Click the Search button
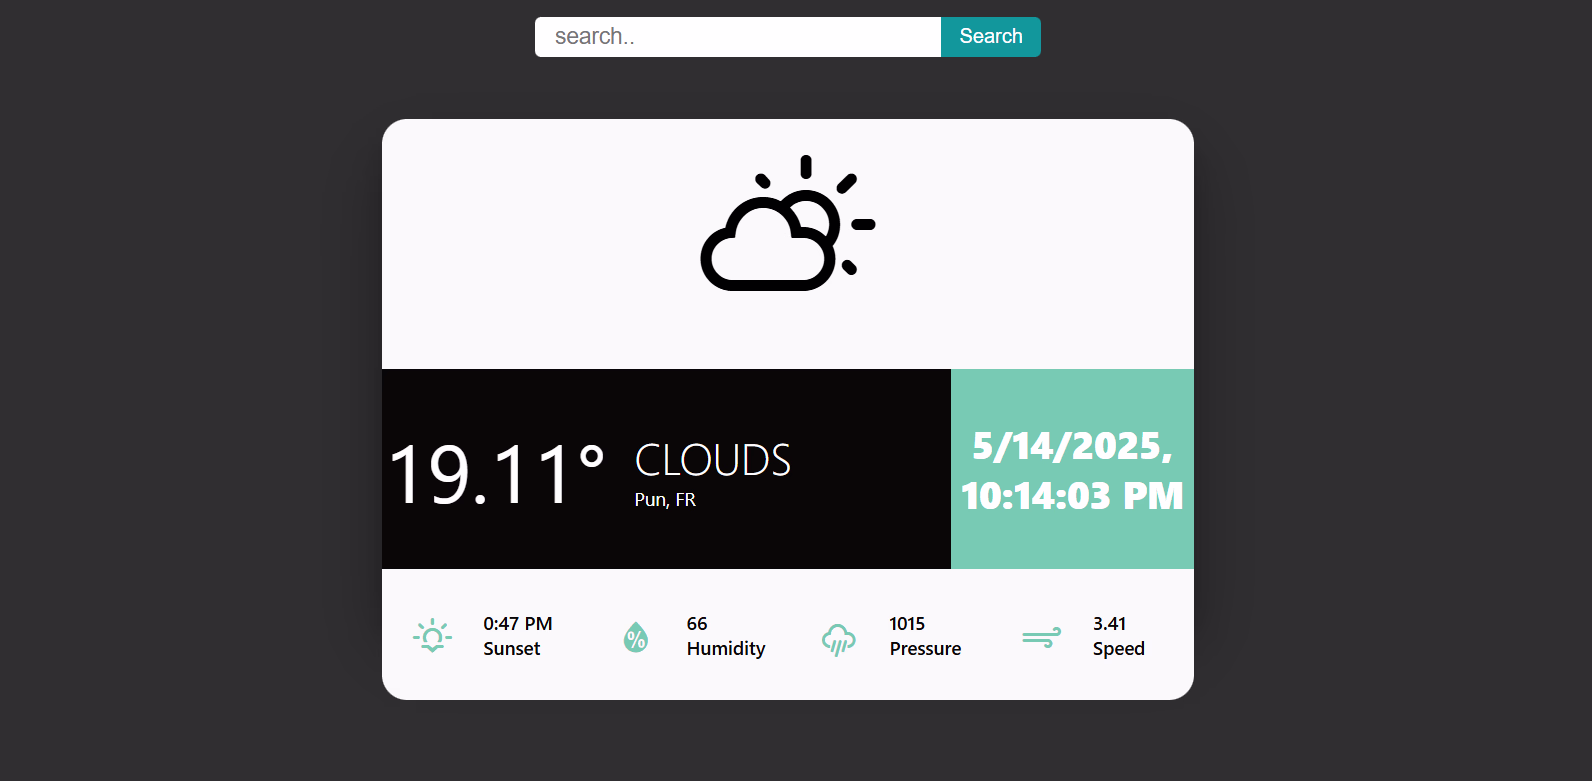The width and height of the screenshot is (1592, 781). pos(991,37)
